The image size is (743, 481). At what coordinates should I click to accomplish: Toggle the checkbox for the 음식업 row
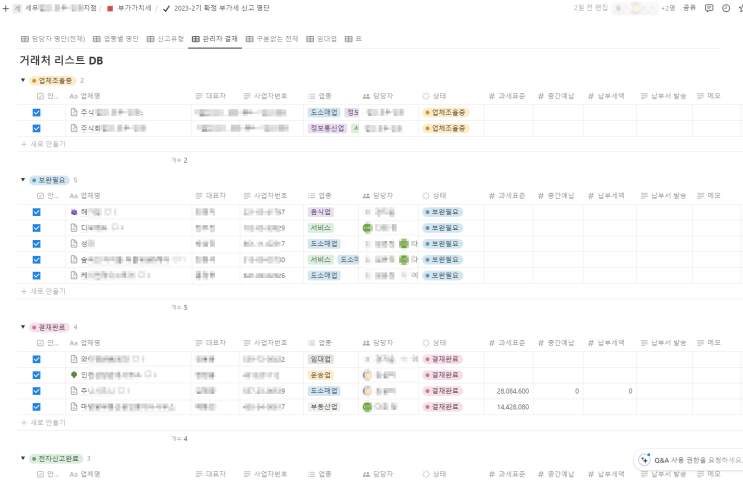coord(36,212)
